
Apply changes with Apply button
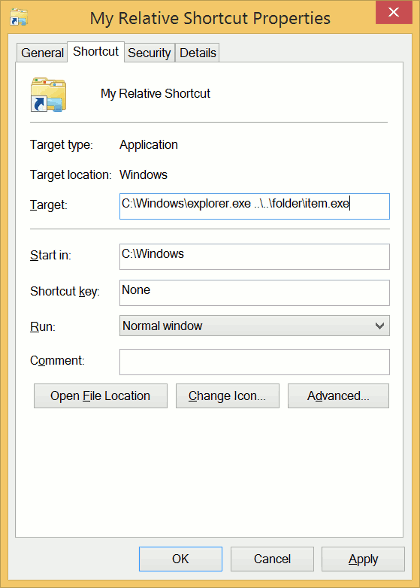pyautogui.click(x=363, y=559)
